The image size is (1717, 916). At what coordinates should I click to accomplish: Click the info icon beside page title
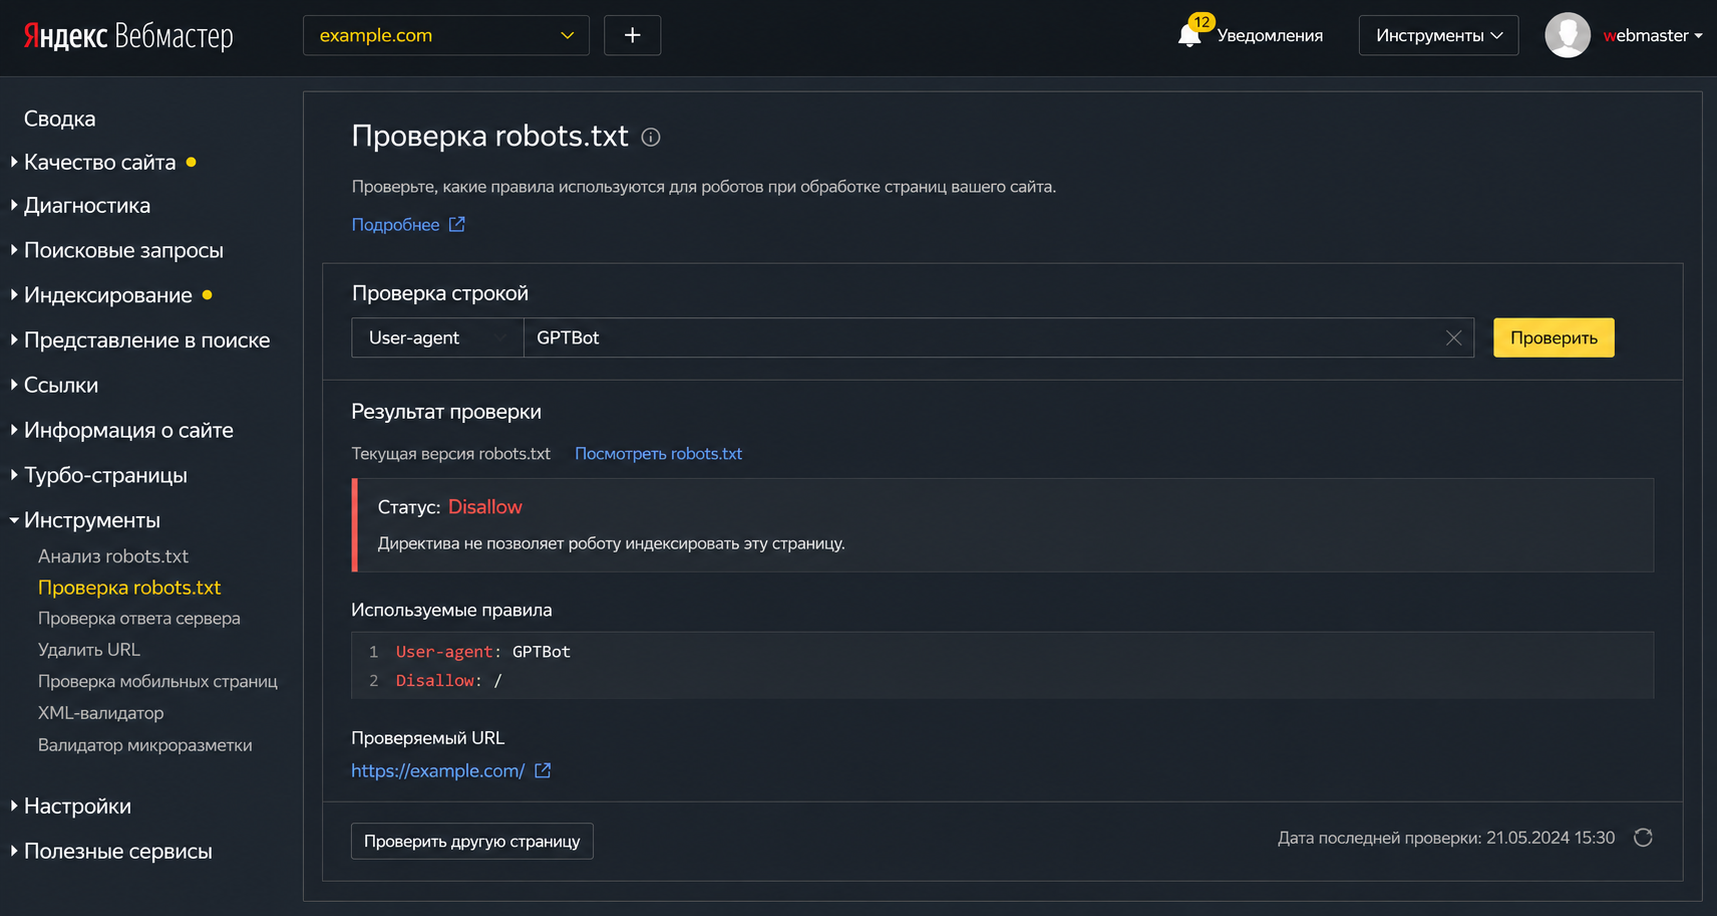tap(651, 137)
